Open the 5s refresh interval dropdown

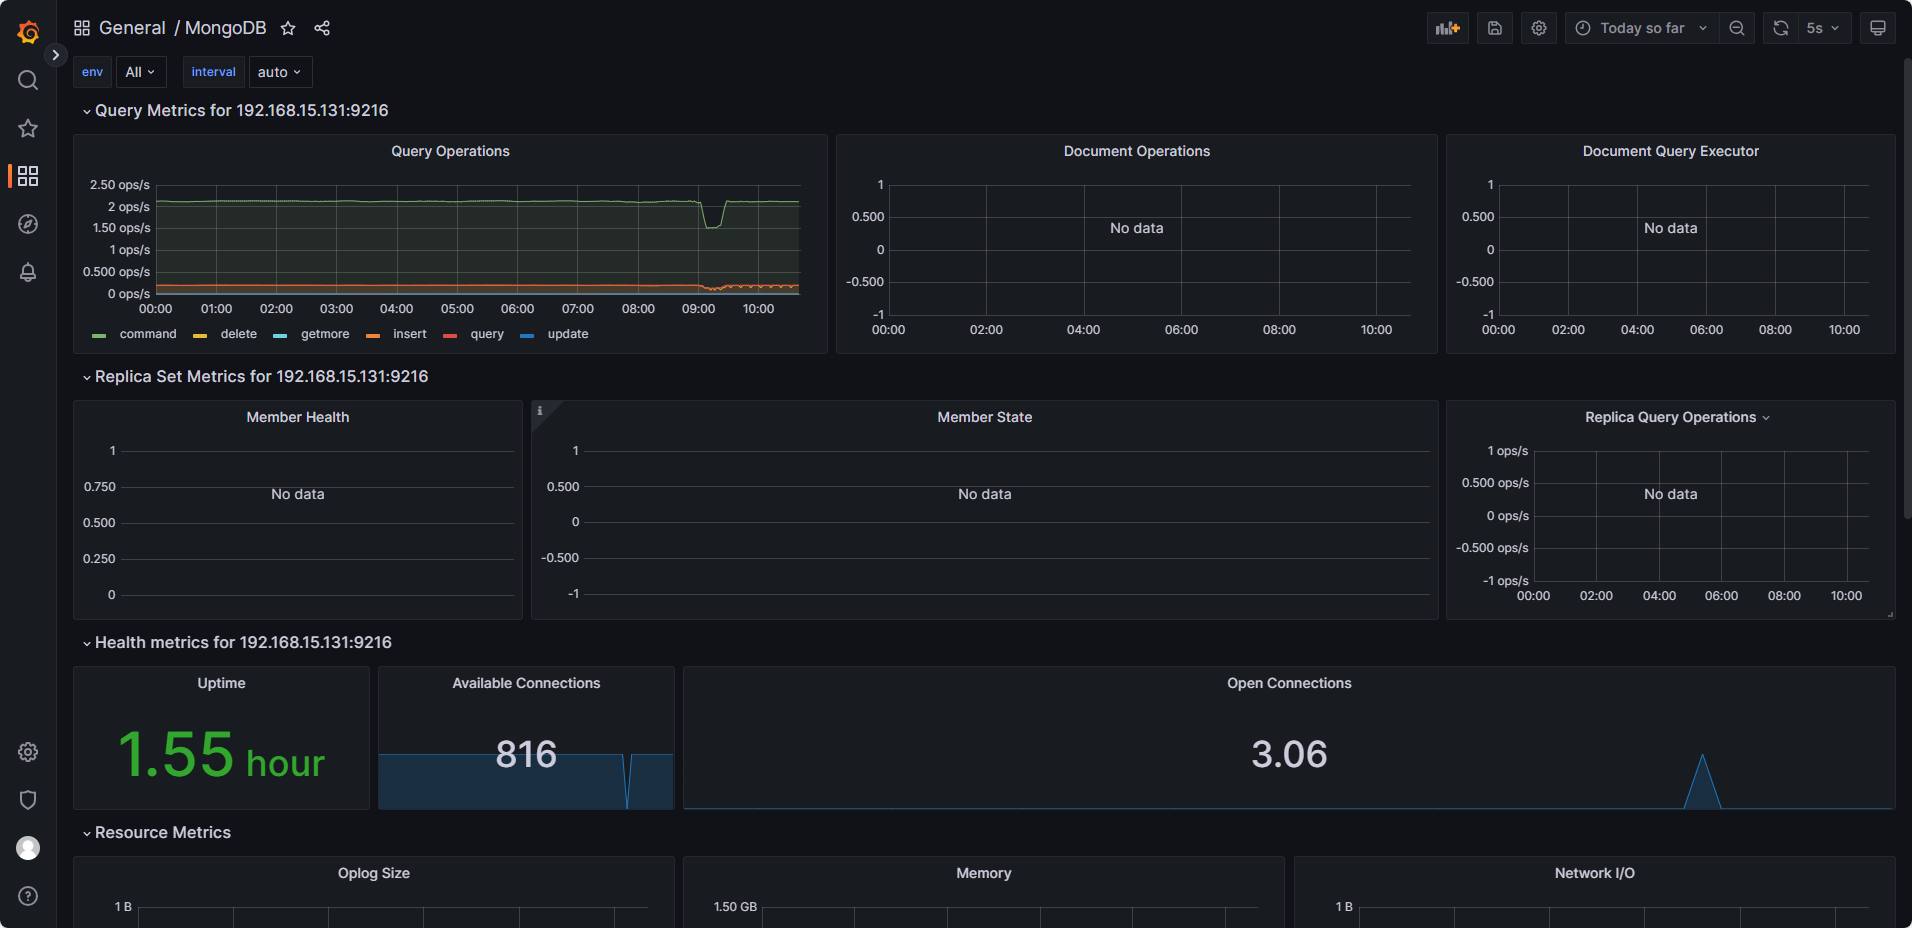(1824, 28)
